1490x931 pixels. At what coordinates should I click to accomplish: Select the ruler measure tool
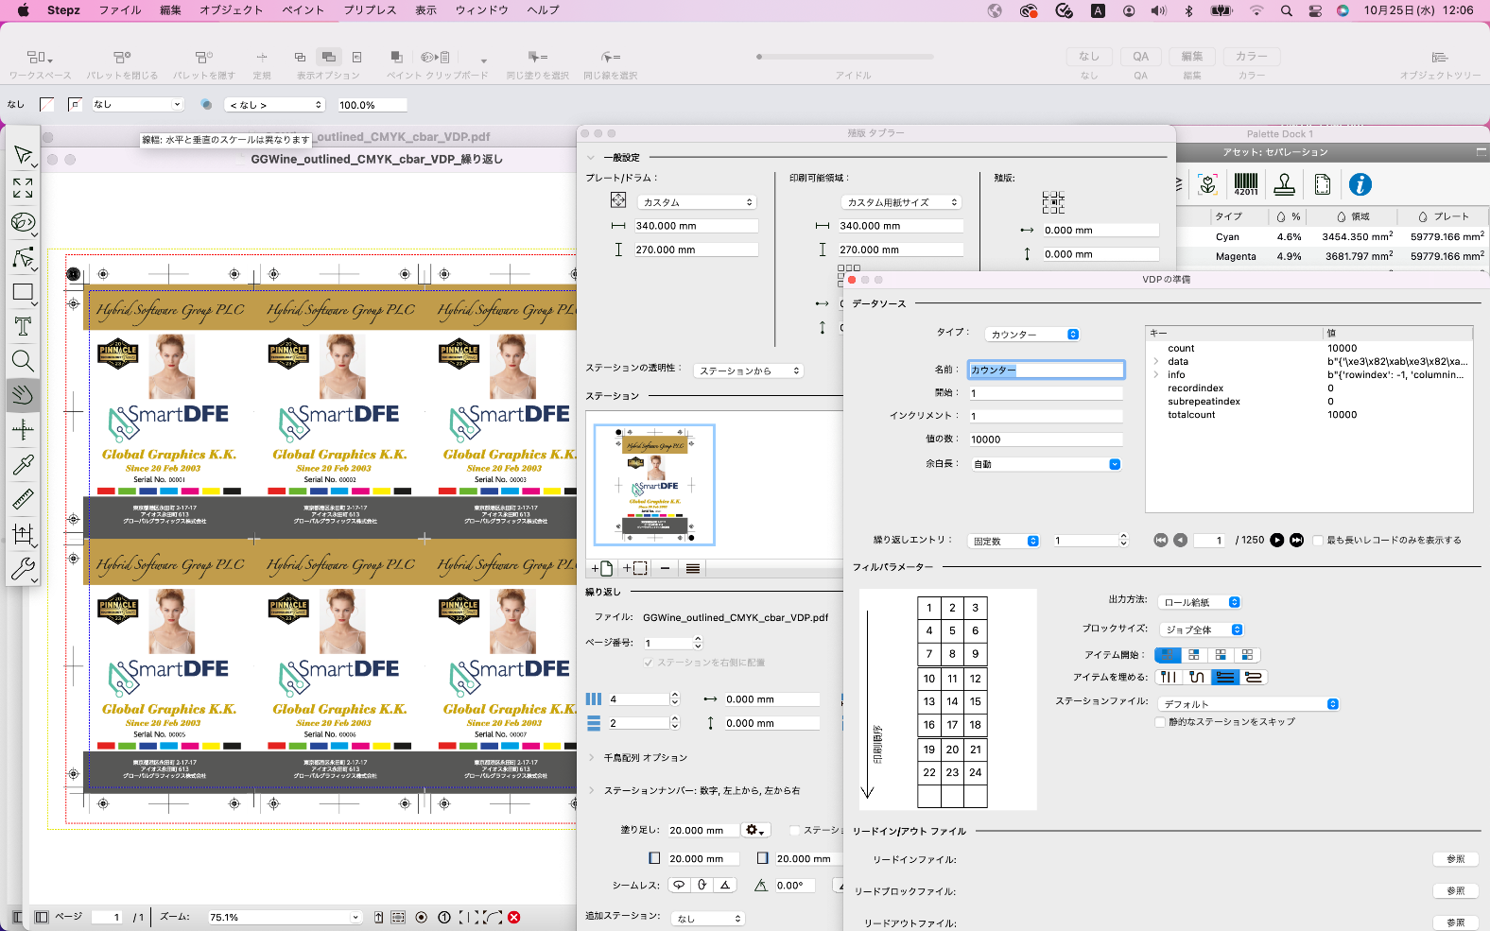23,498
